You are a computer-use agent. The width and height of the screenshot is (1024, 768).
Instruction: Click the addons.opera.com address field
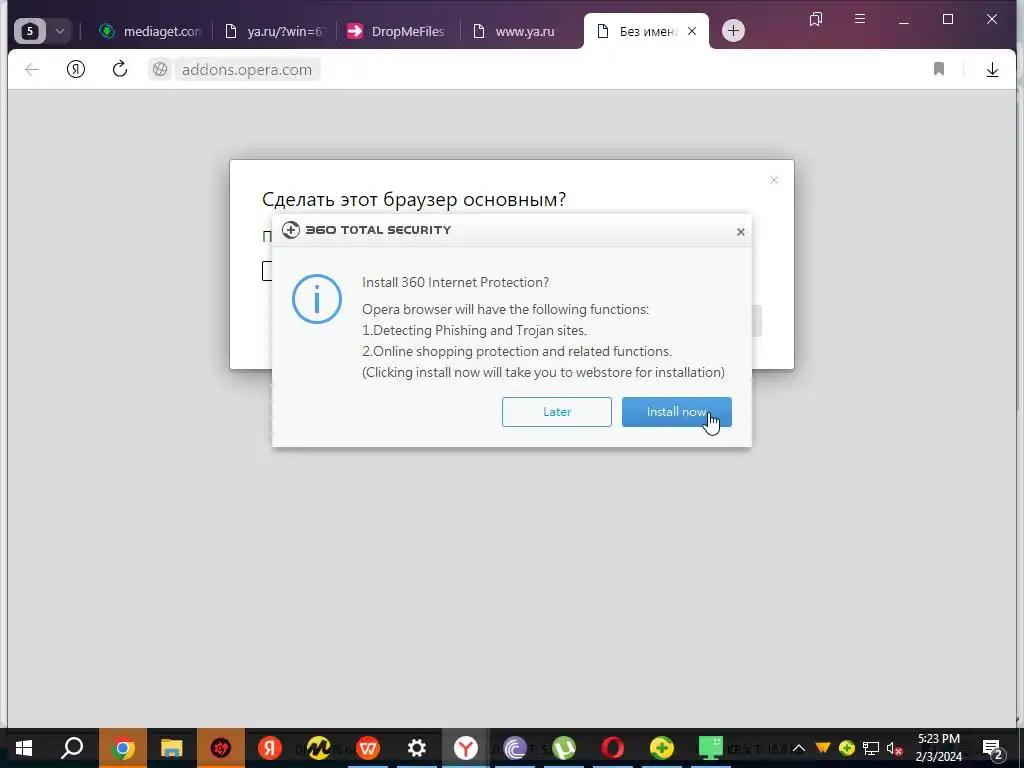pyautogui.click(x=247, y=69)
